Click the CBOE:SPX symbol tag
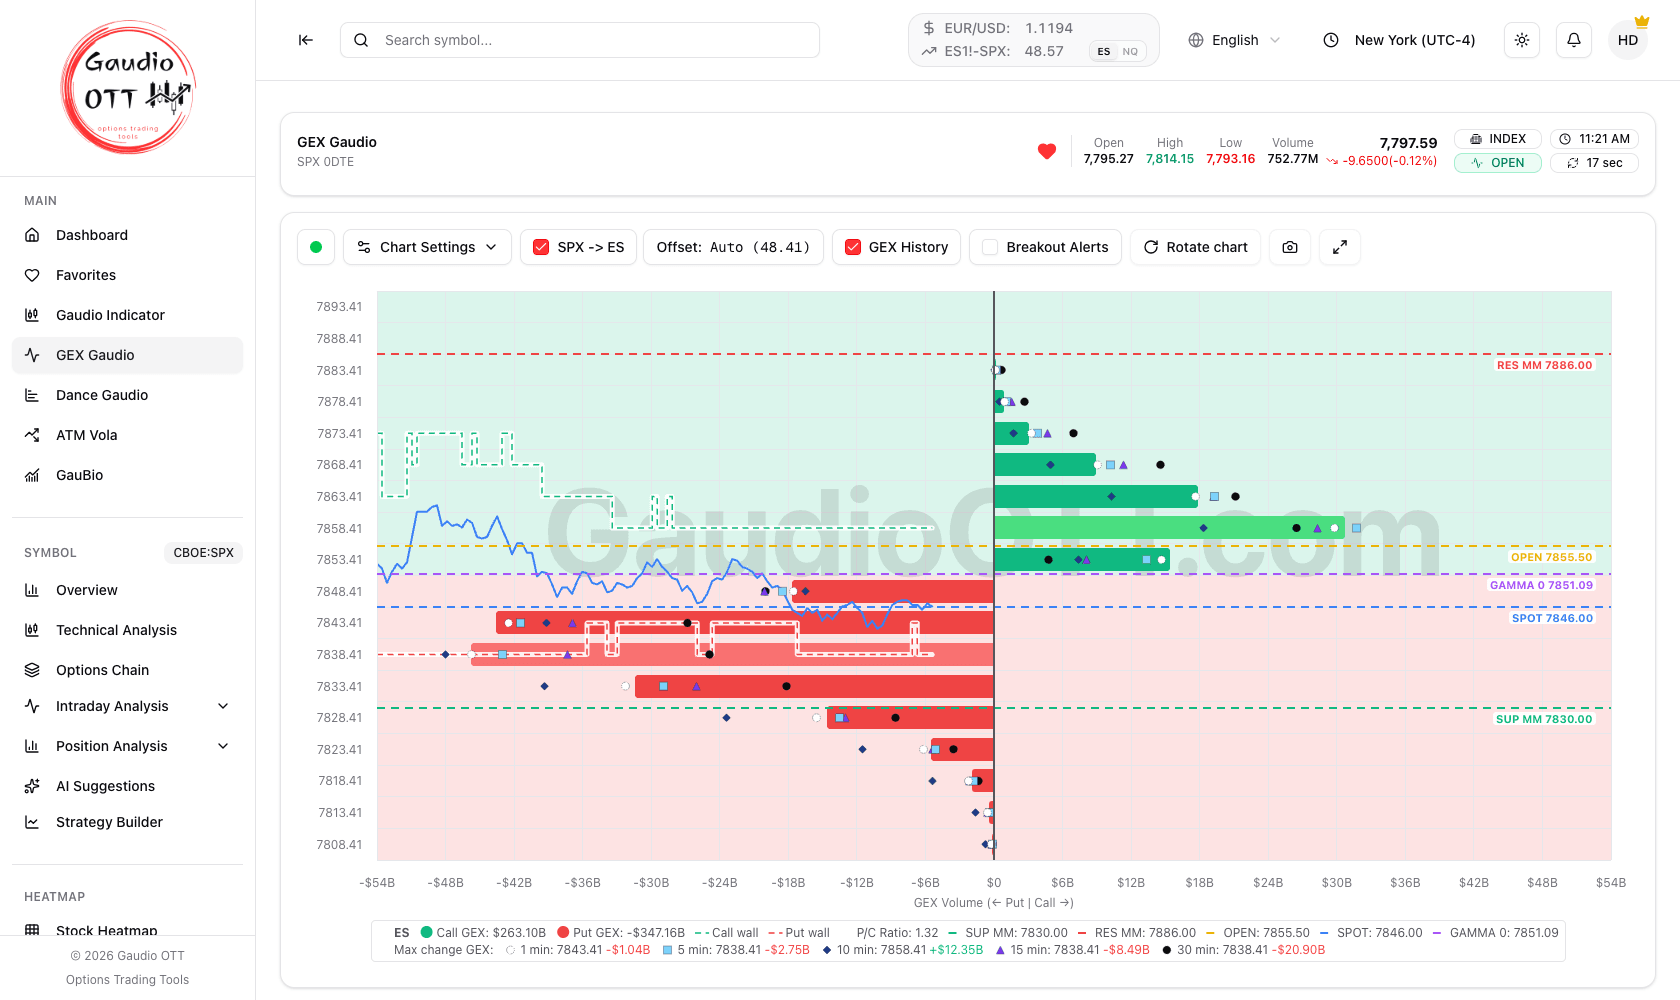The image size is (1680, 1000). tap(204, 553)
